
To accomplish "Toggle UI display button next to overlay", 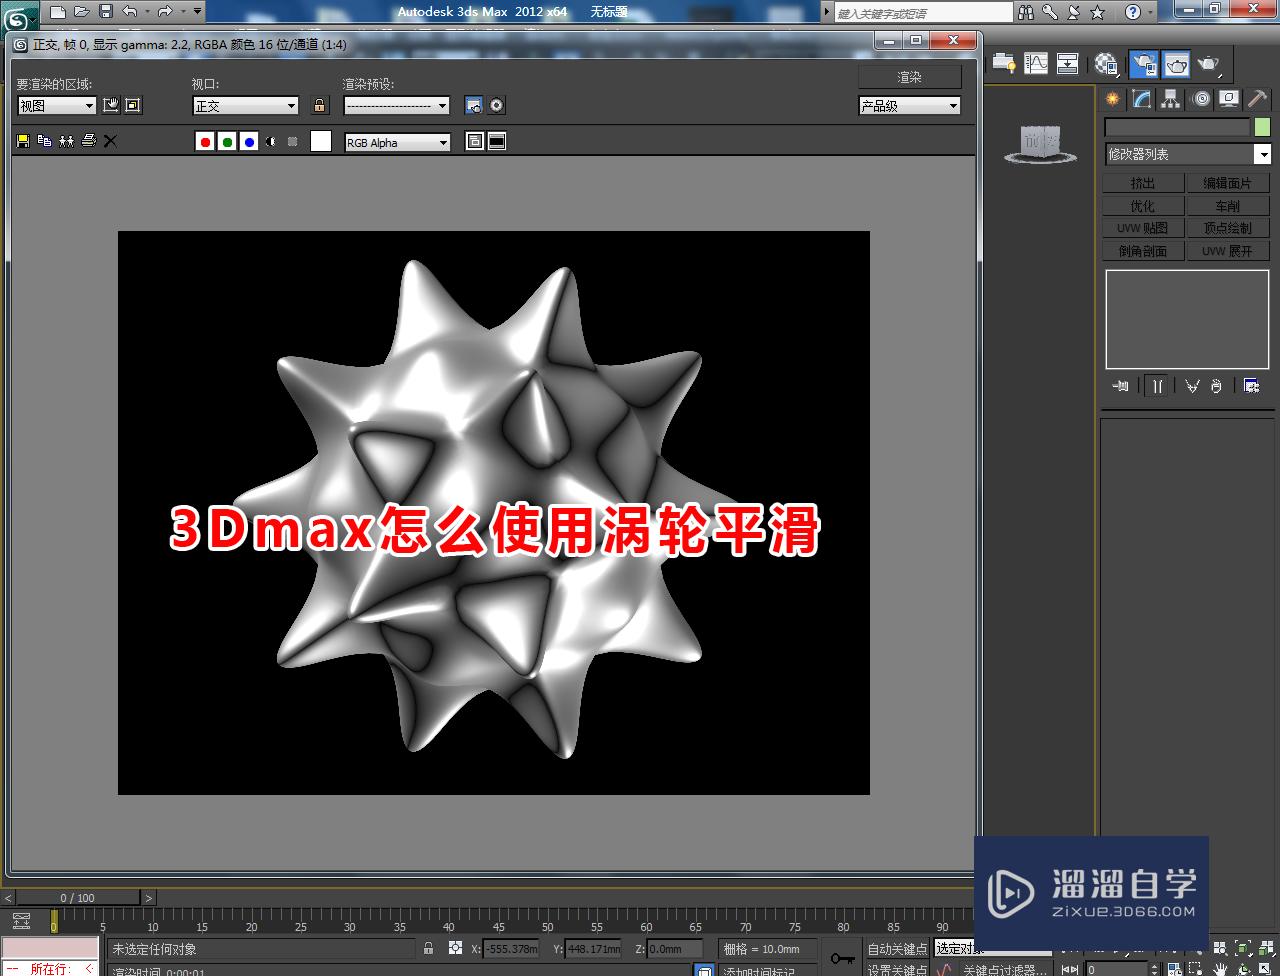I will pos(497,142).
